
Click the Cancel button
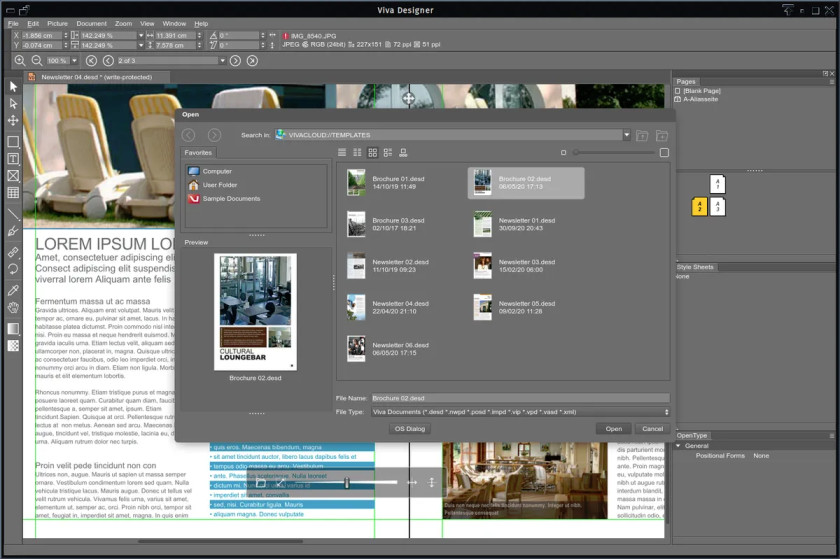(x=652, y=429)
